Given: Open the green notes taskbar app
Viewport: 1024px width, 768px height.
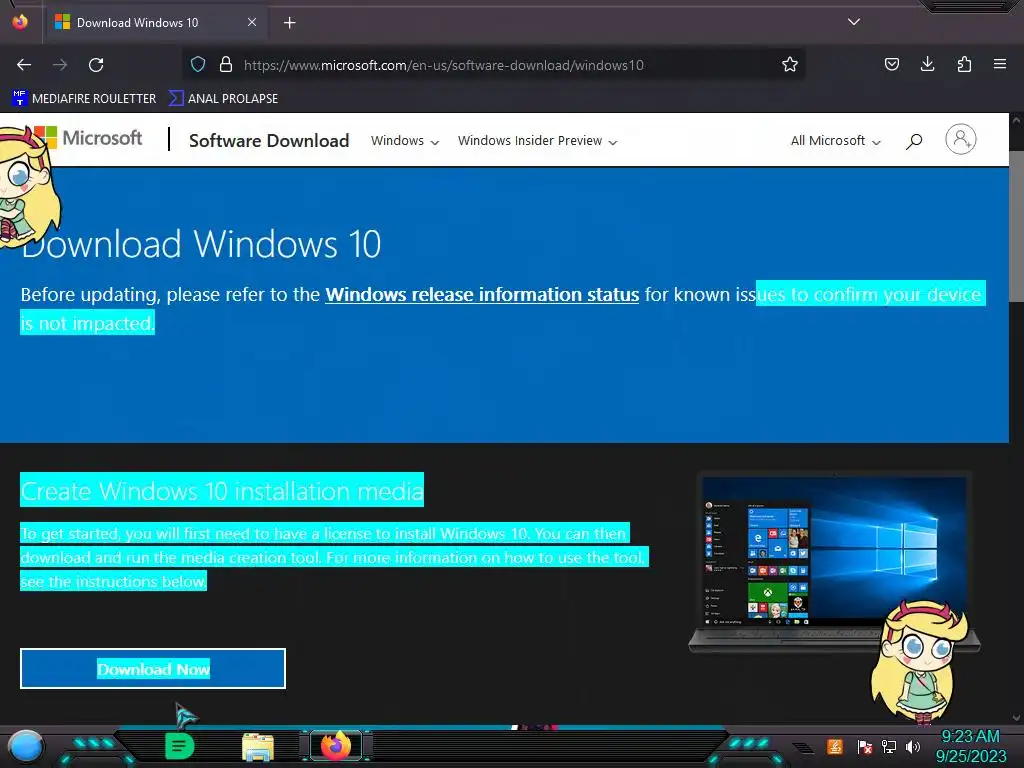Looking at the screenshot, I should coord(179,746).
